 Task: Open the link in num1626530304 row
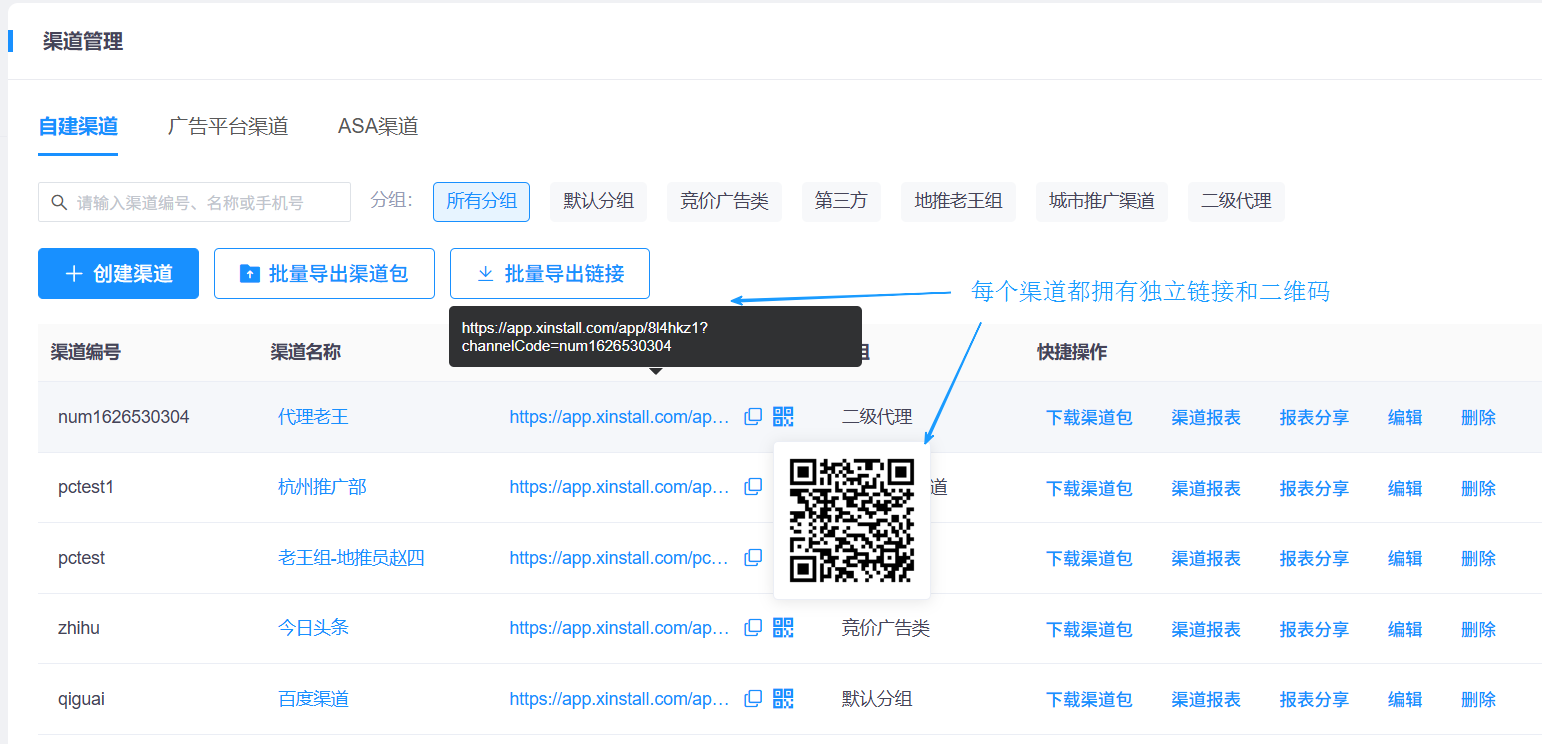[x=619, y=417]
